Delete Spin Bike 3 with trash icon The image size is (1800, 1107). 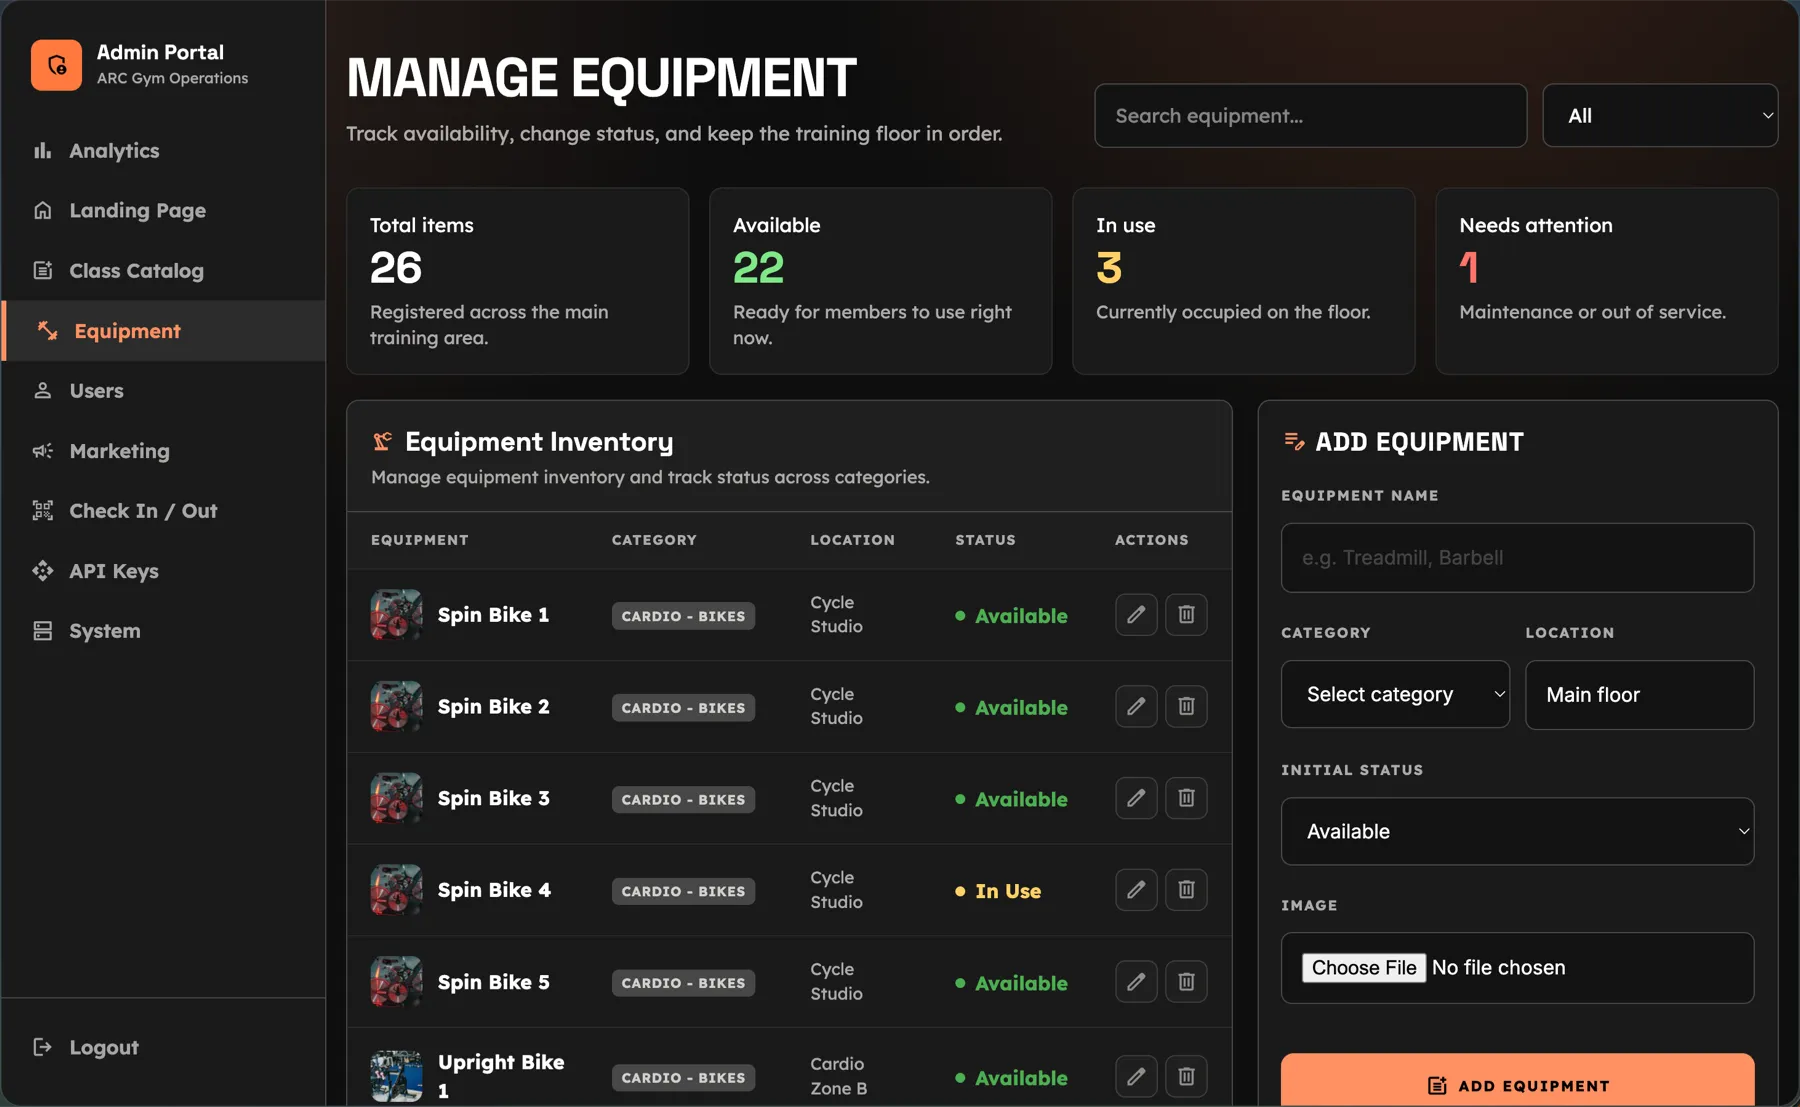point(1186,798)
